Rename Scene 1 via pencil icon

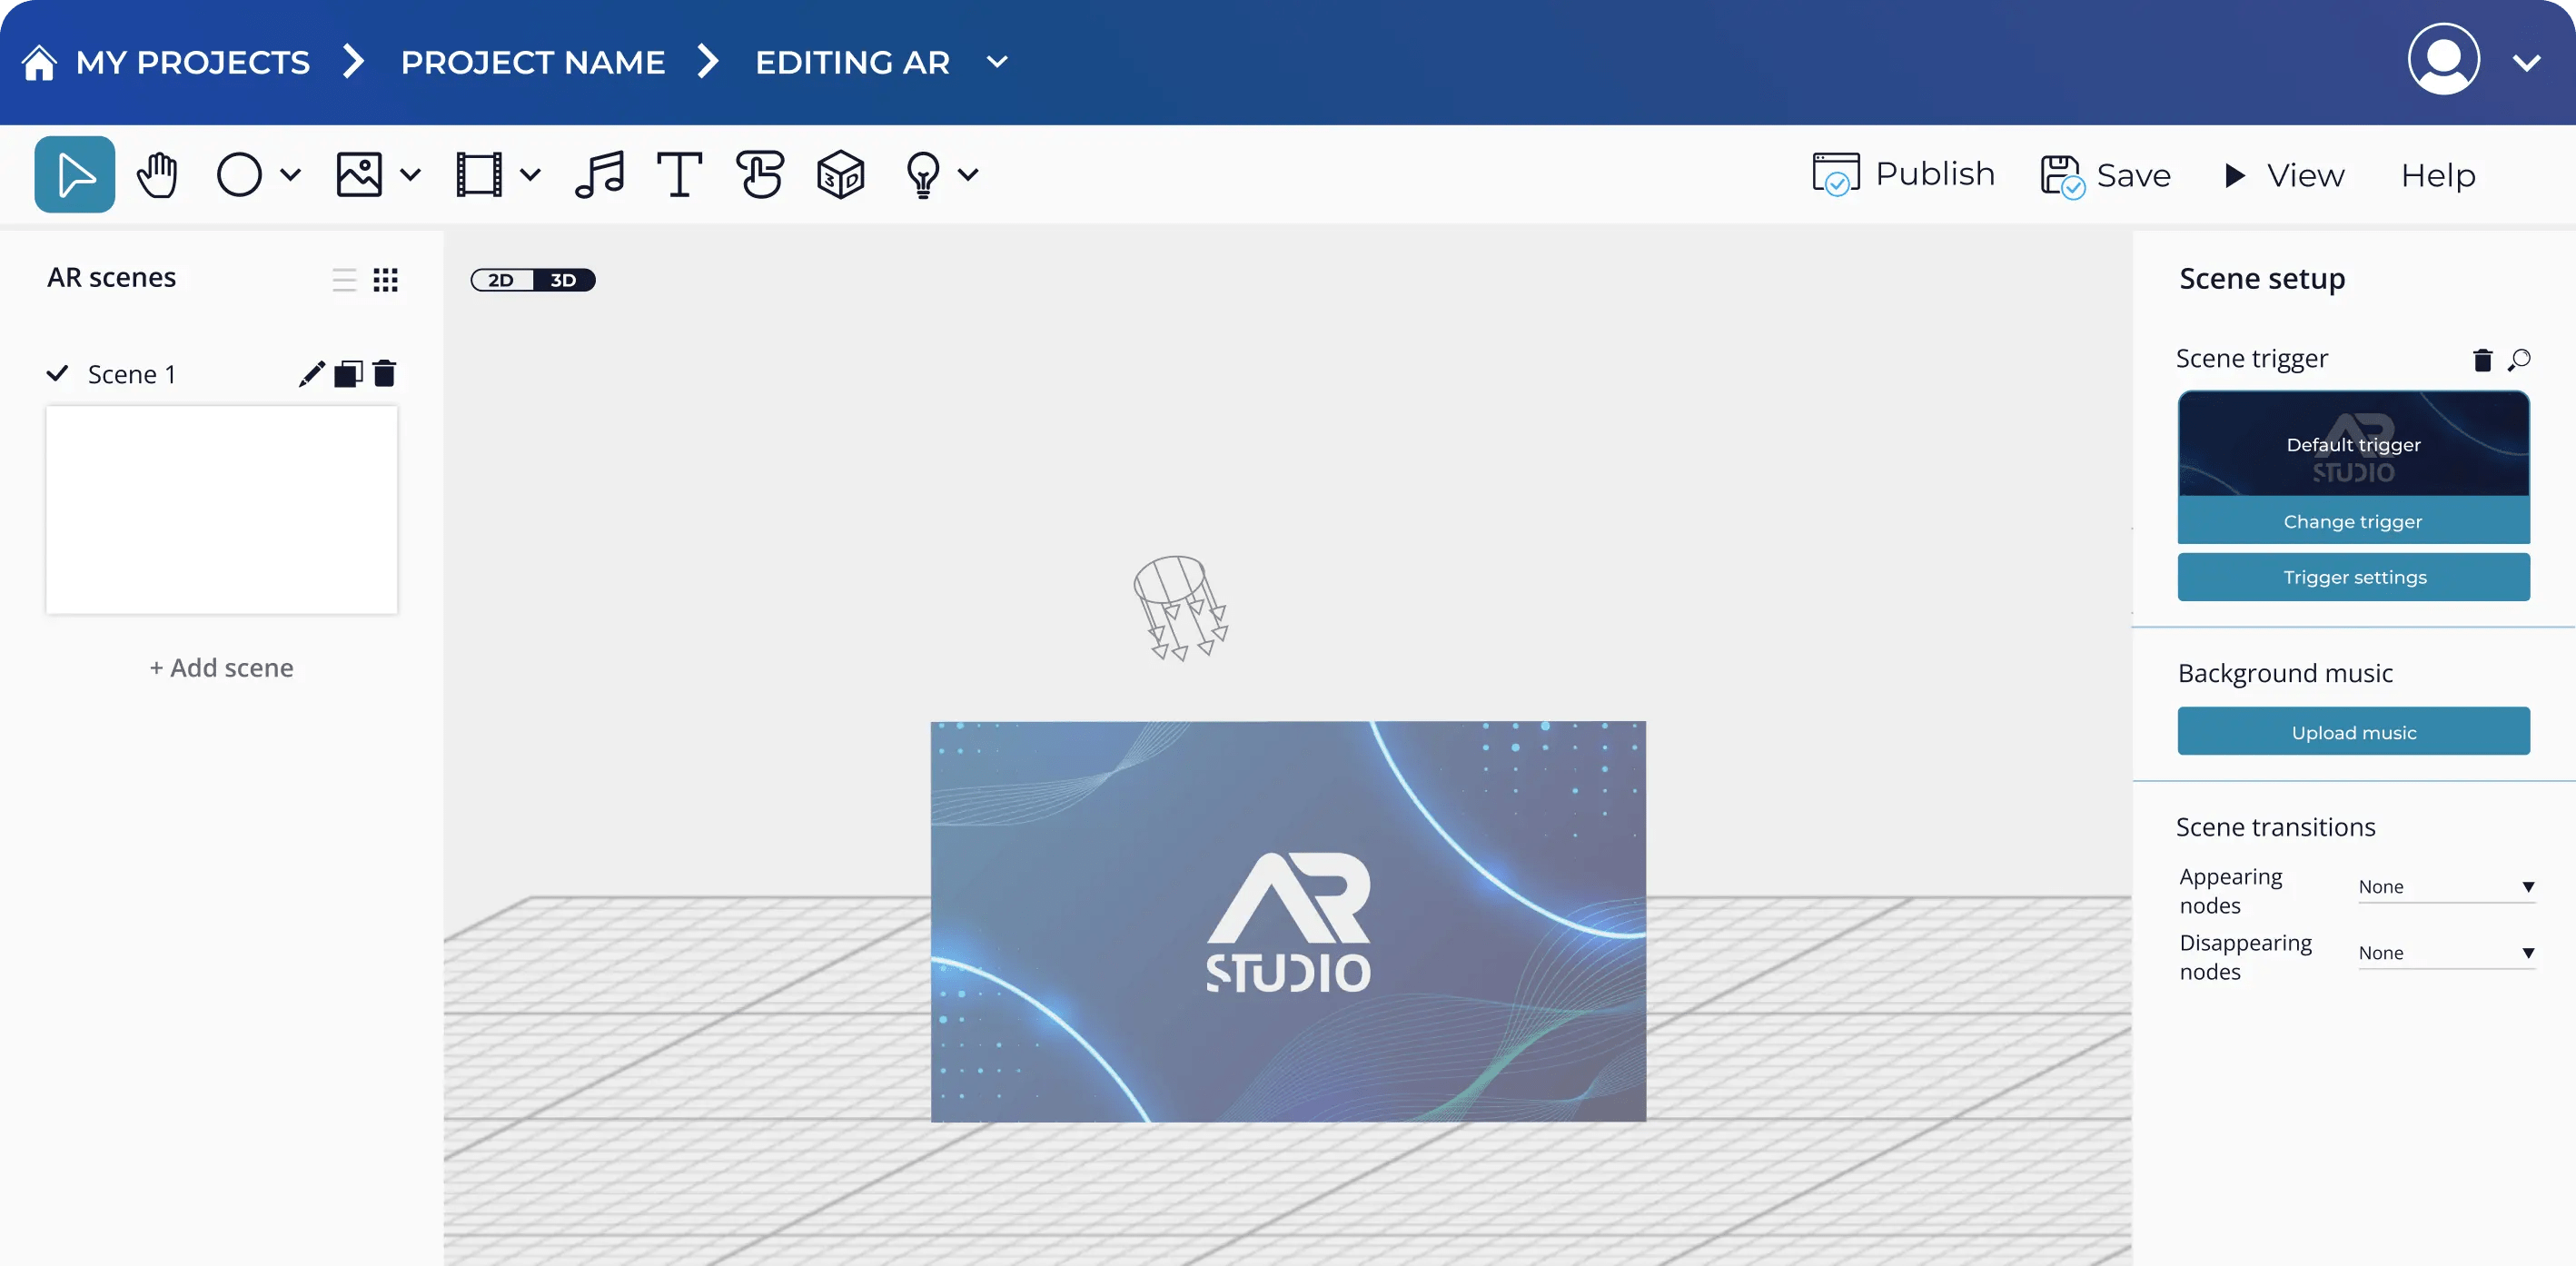(x=309, y=373)
